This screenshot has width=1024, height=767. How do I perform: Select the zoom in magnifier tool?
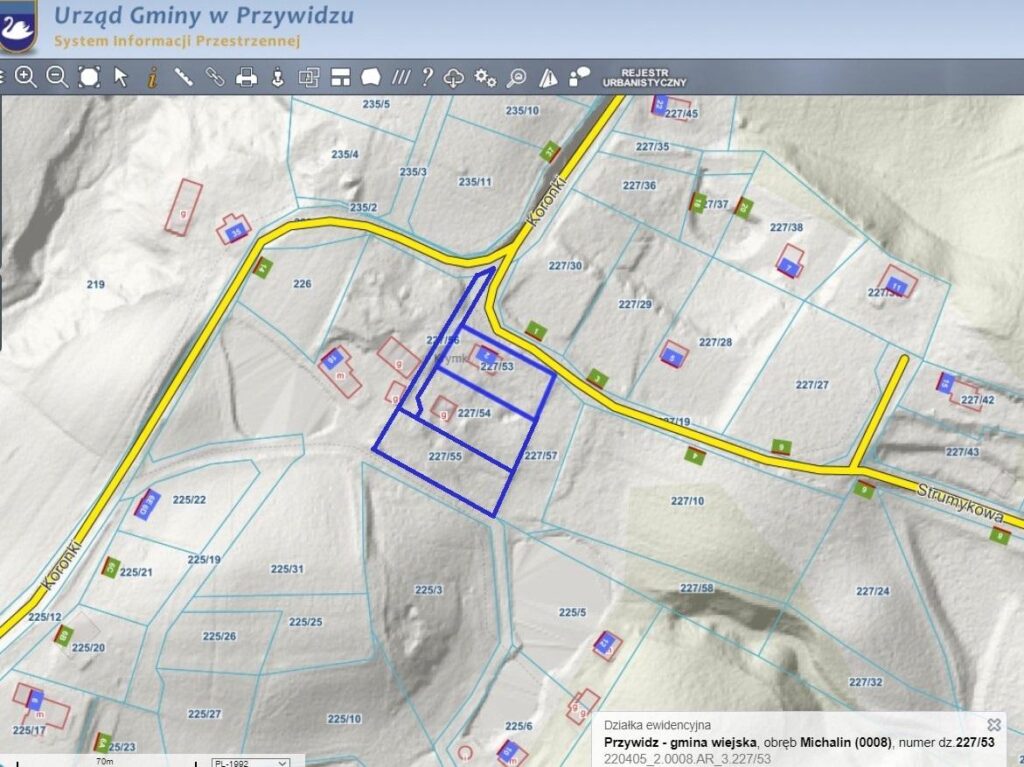point(25,77)
